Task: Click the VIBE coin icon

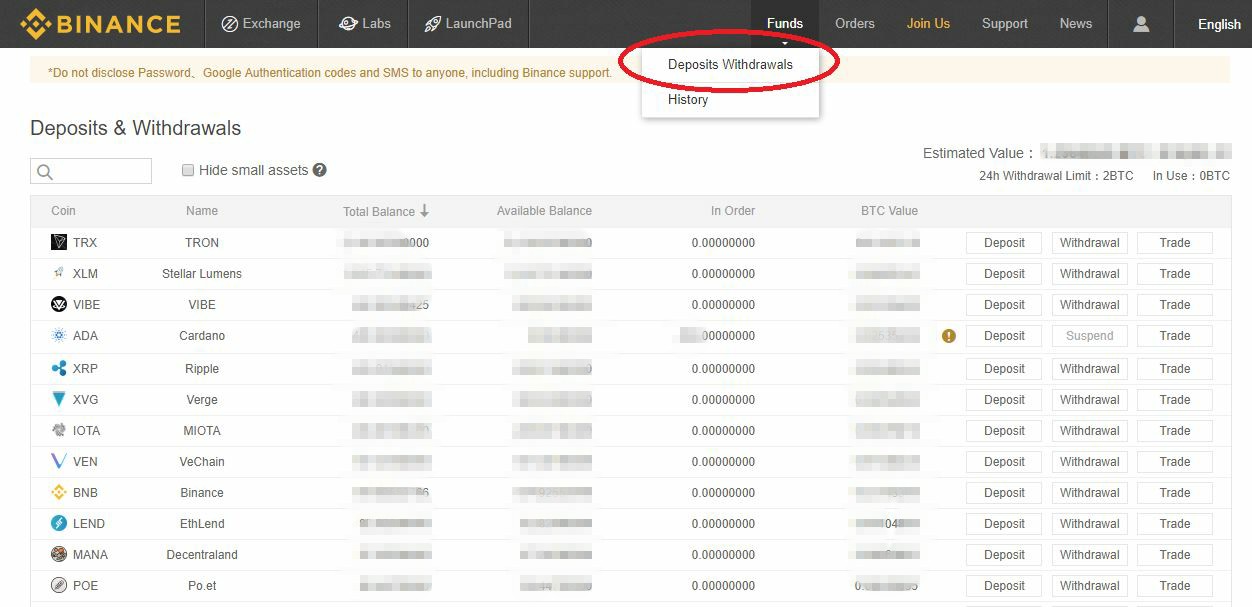Action: pos(59,304)
